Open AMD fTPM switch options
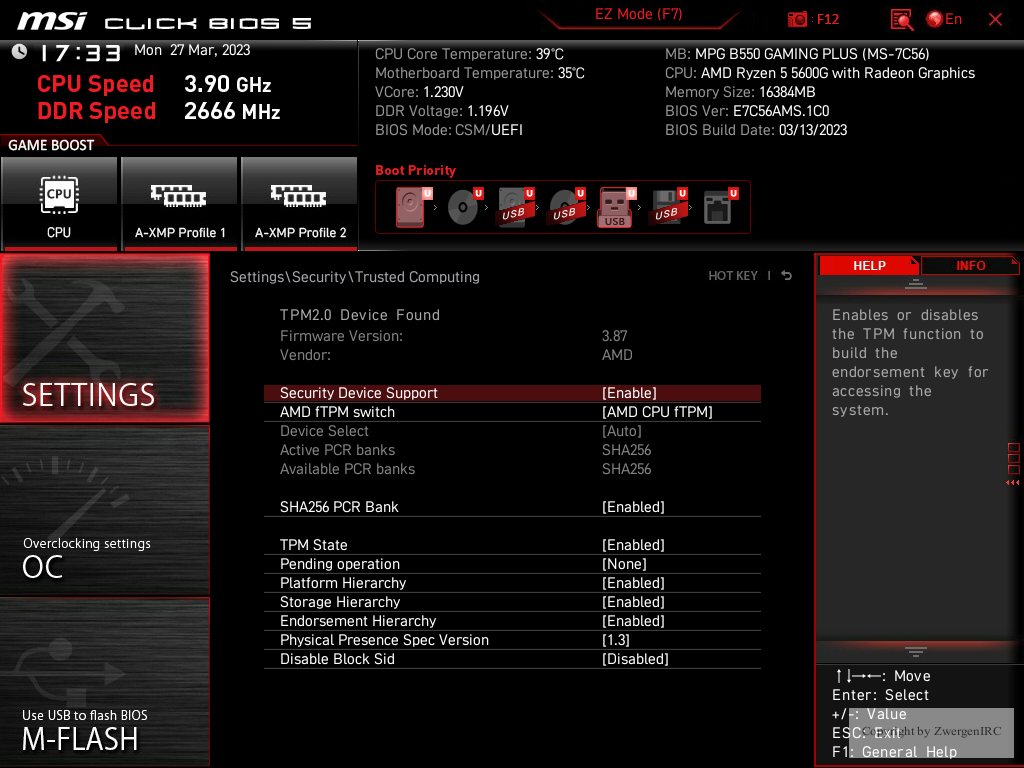Image resolution: width=1024 pixels, height=768 pixels. (x=657, y=412)
